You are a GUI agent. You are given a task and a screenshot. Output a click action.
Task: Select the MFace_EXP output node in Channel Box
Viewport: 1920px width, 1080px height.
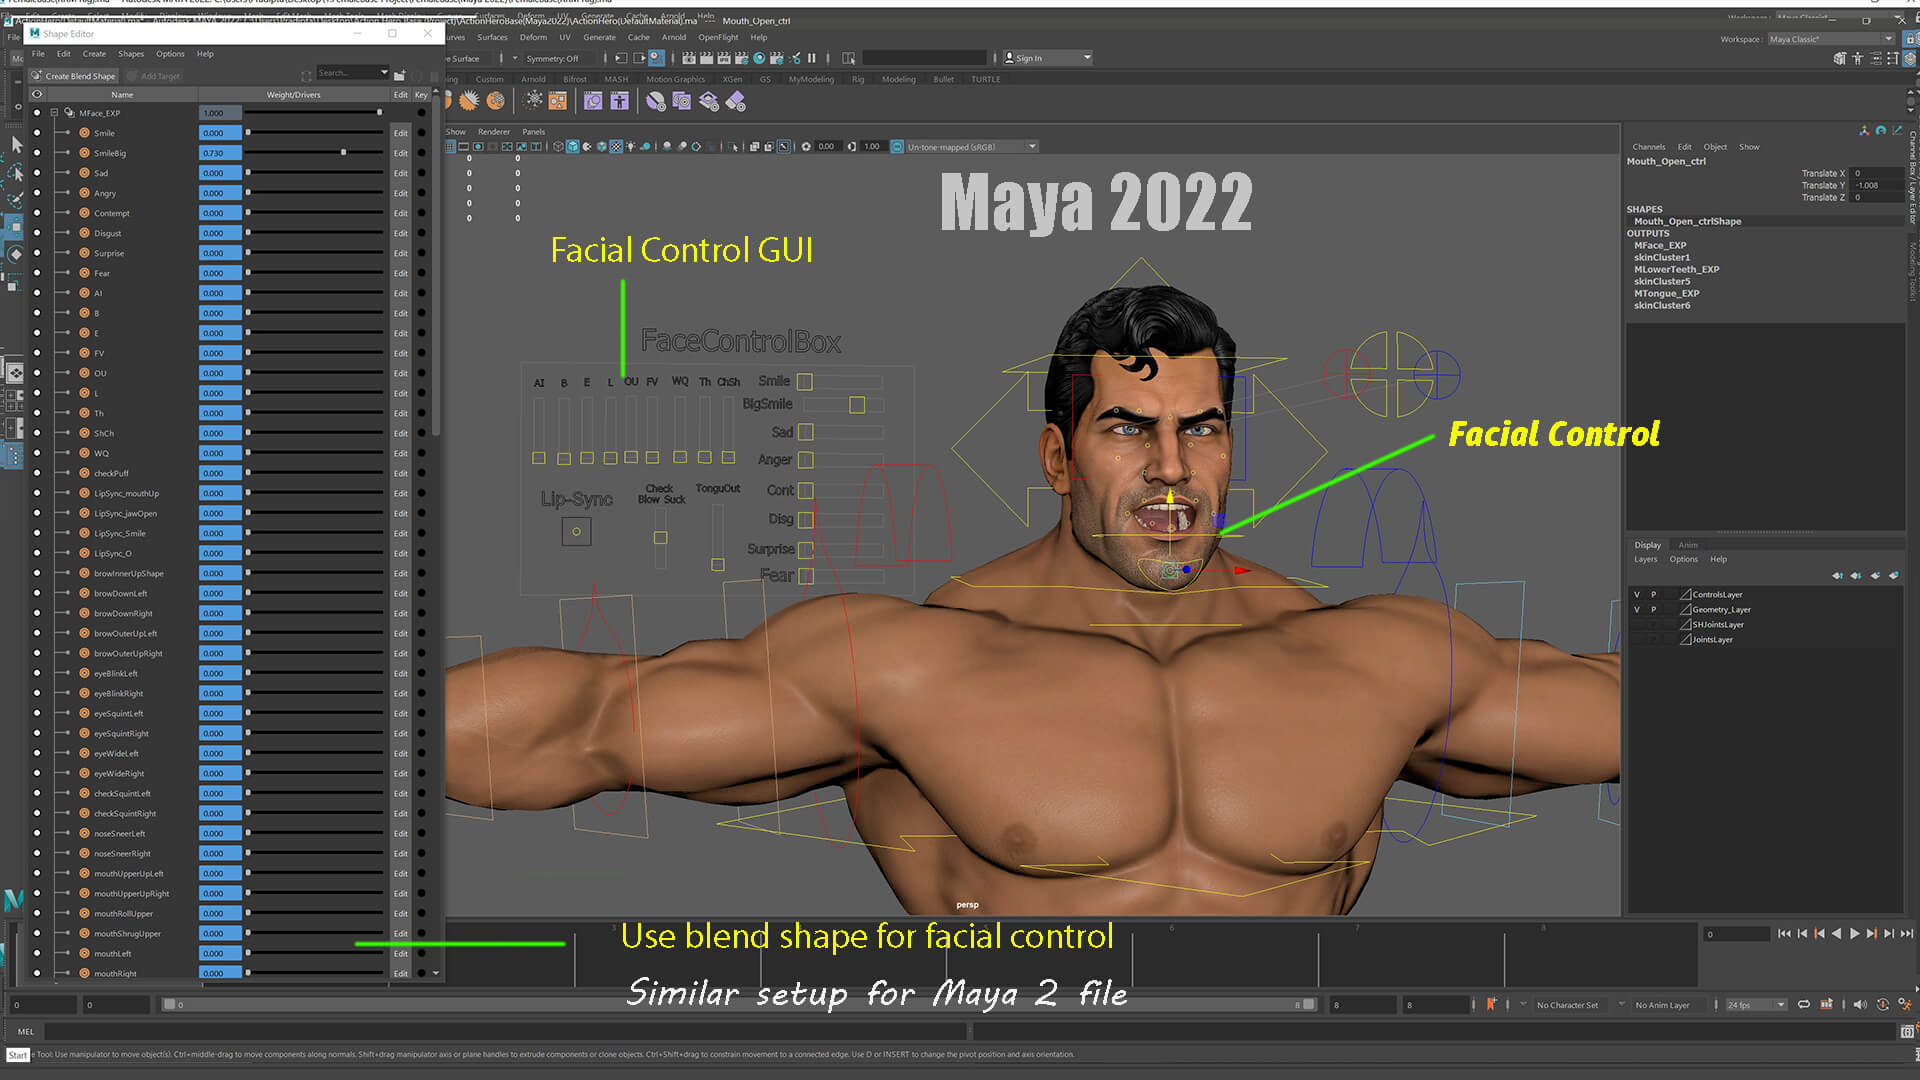pos(1660,246)
